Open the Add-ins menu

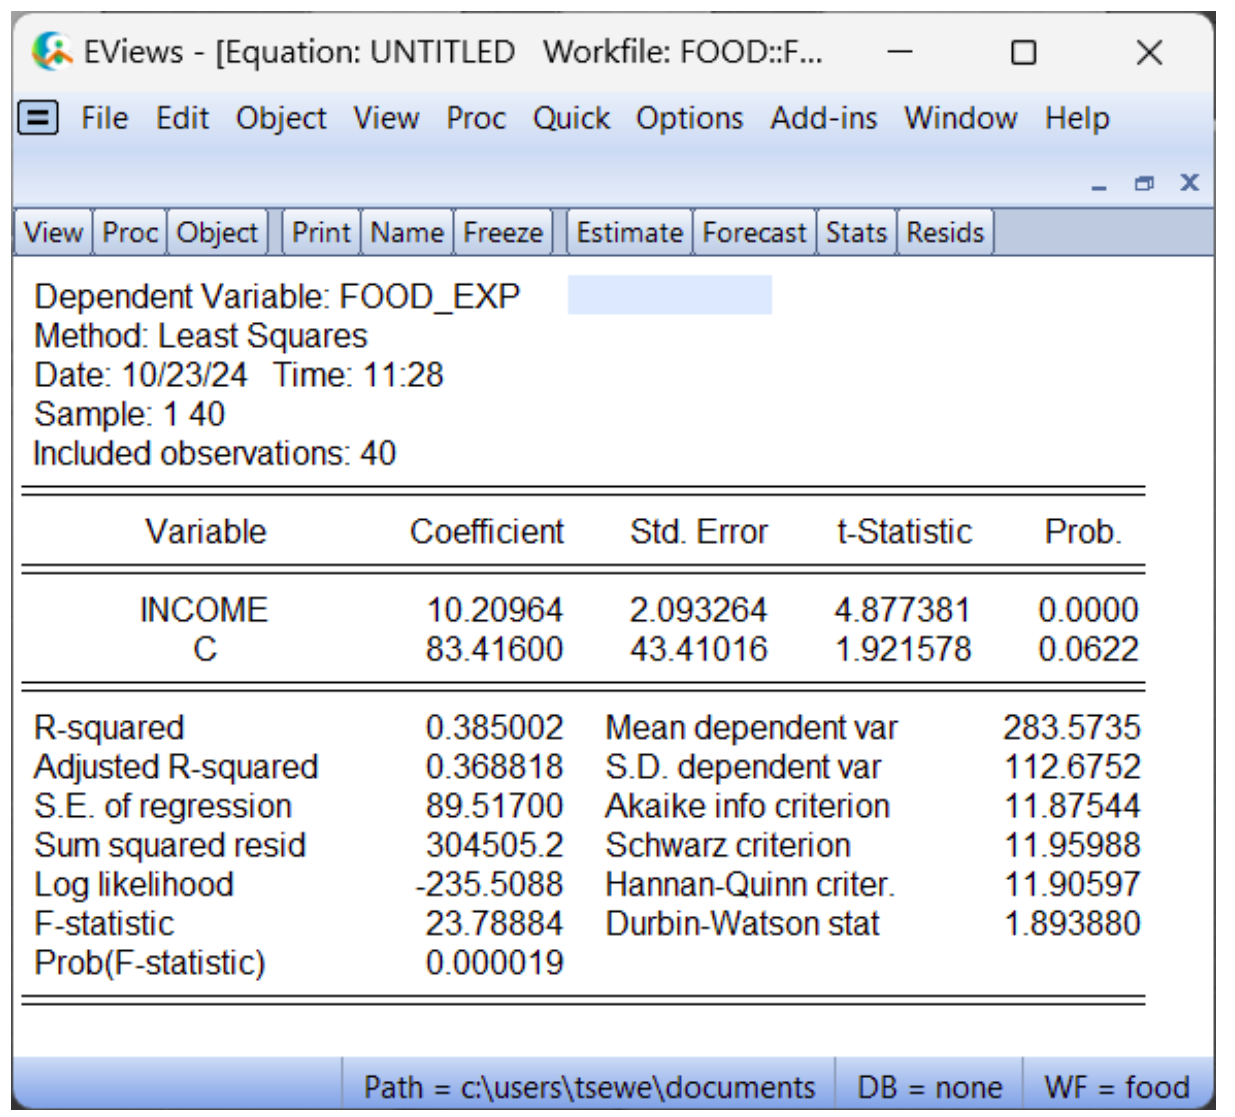[823, 118]
